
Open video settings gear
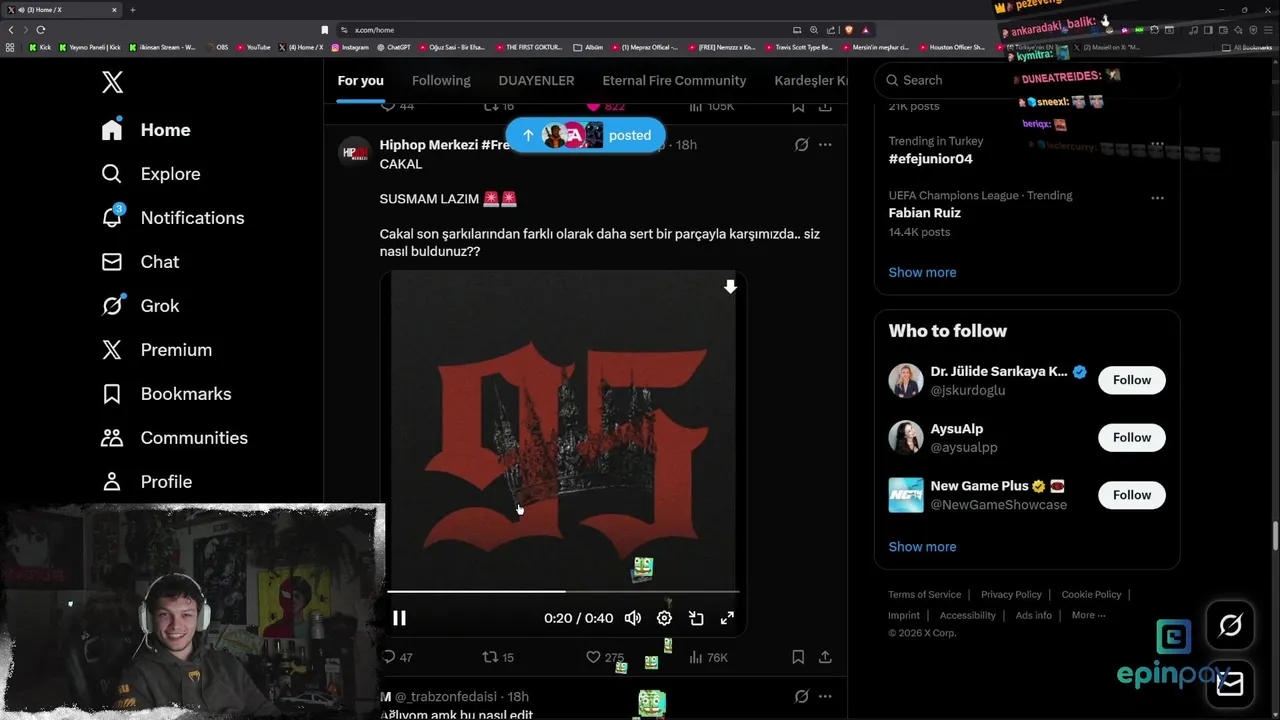point(664,618)
